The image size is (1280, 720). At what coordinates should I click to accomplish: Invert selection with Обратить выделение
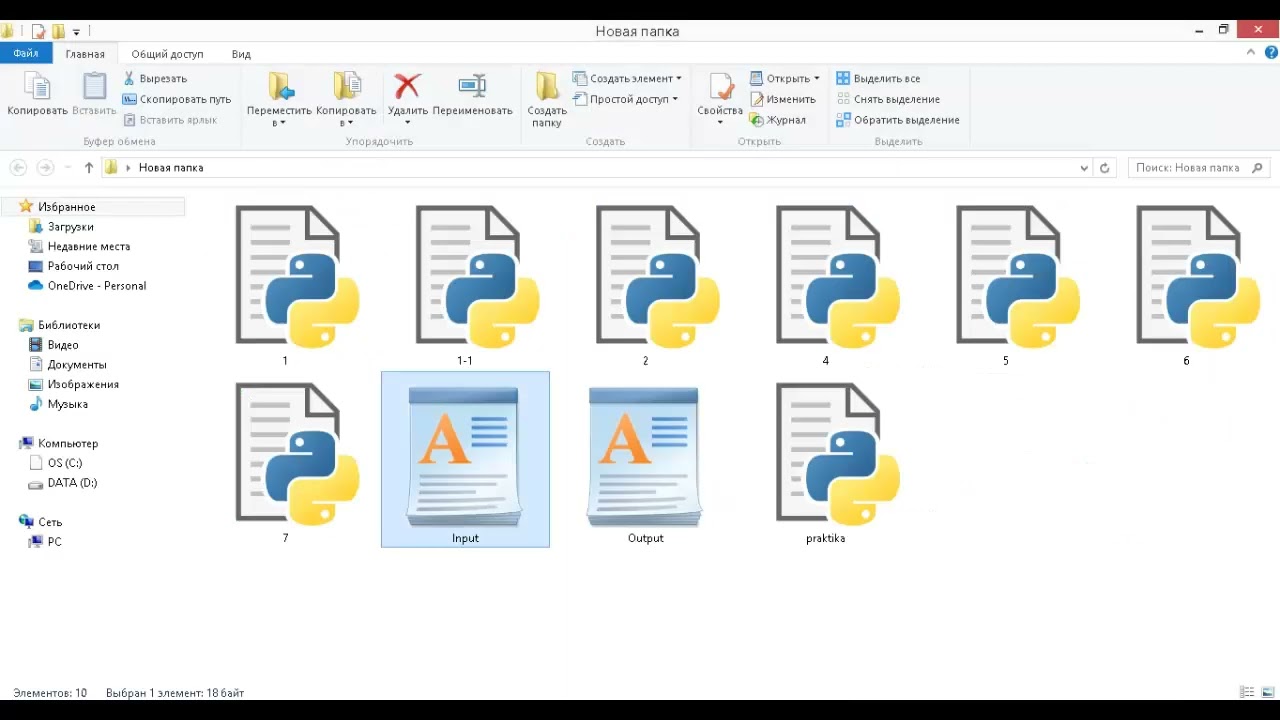[x=898, y=120]
